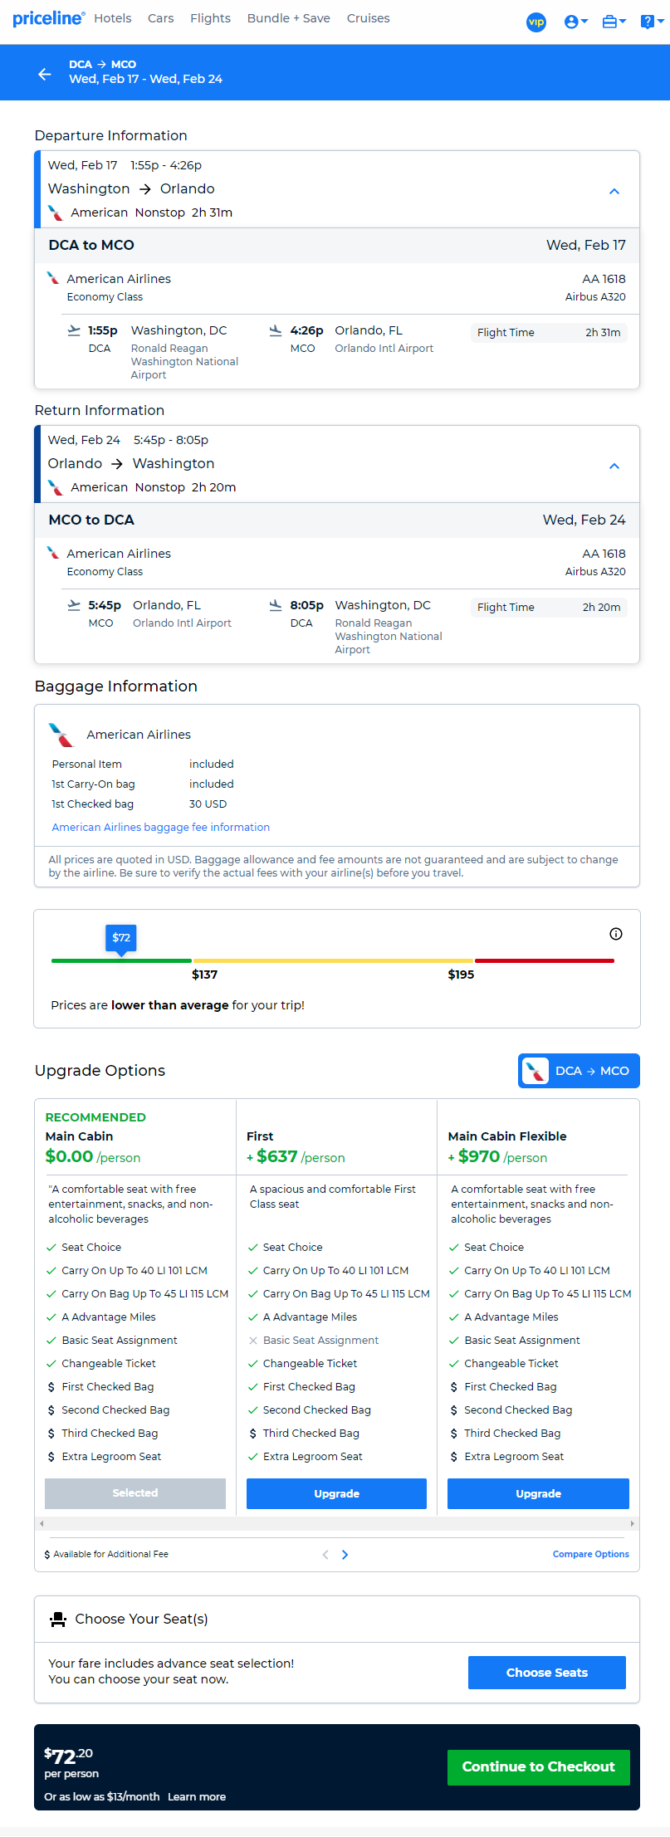This screenshot has width=670, height=1837.
Task: Show next upgrade options with right arrow
Action: click(345, 1554)
